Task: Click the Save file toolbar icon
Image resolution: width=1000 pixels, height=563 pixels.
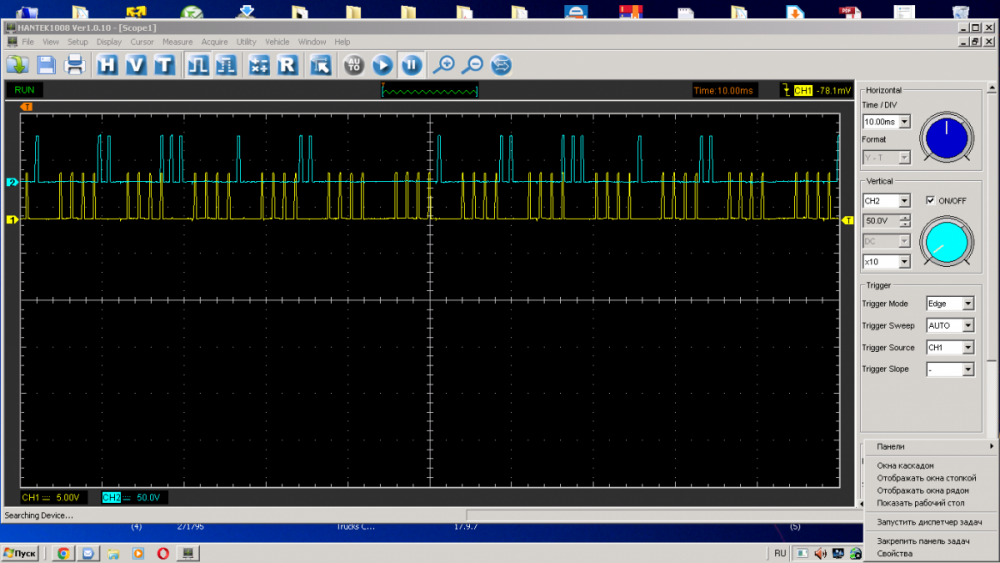Action: click(x=46, y=65)
